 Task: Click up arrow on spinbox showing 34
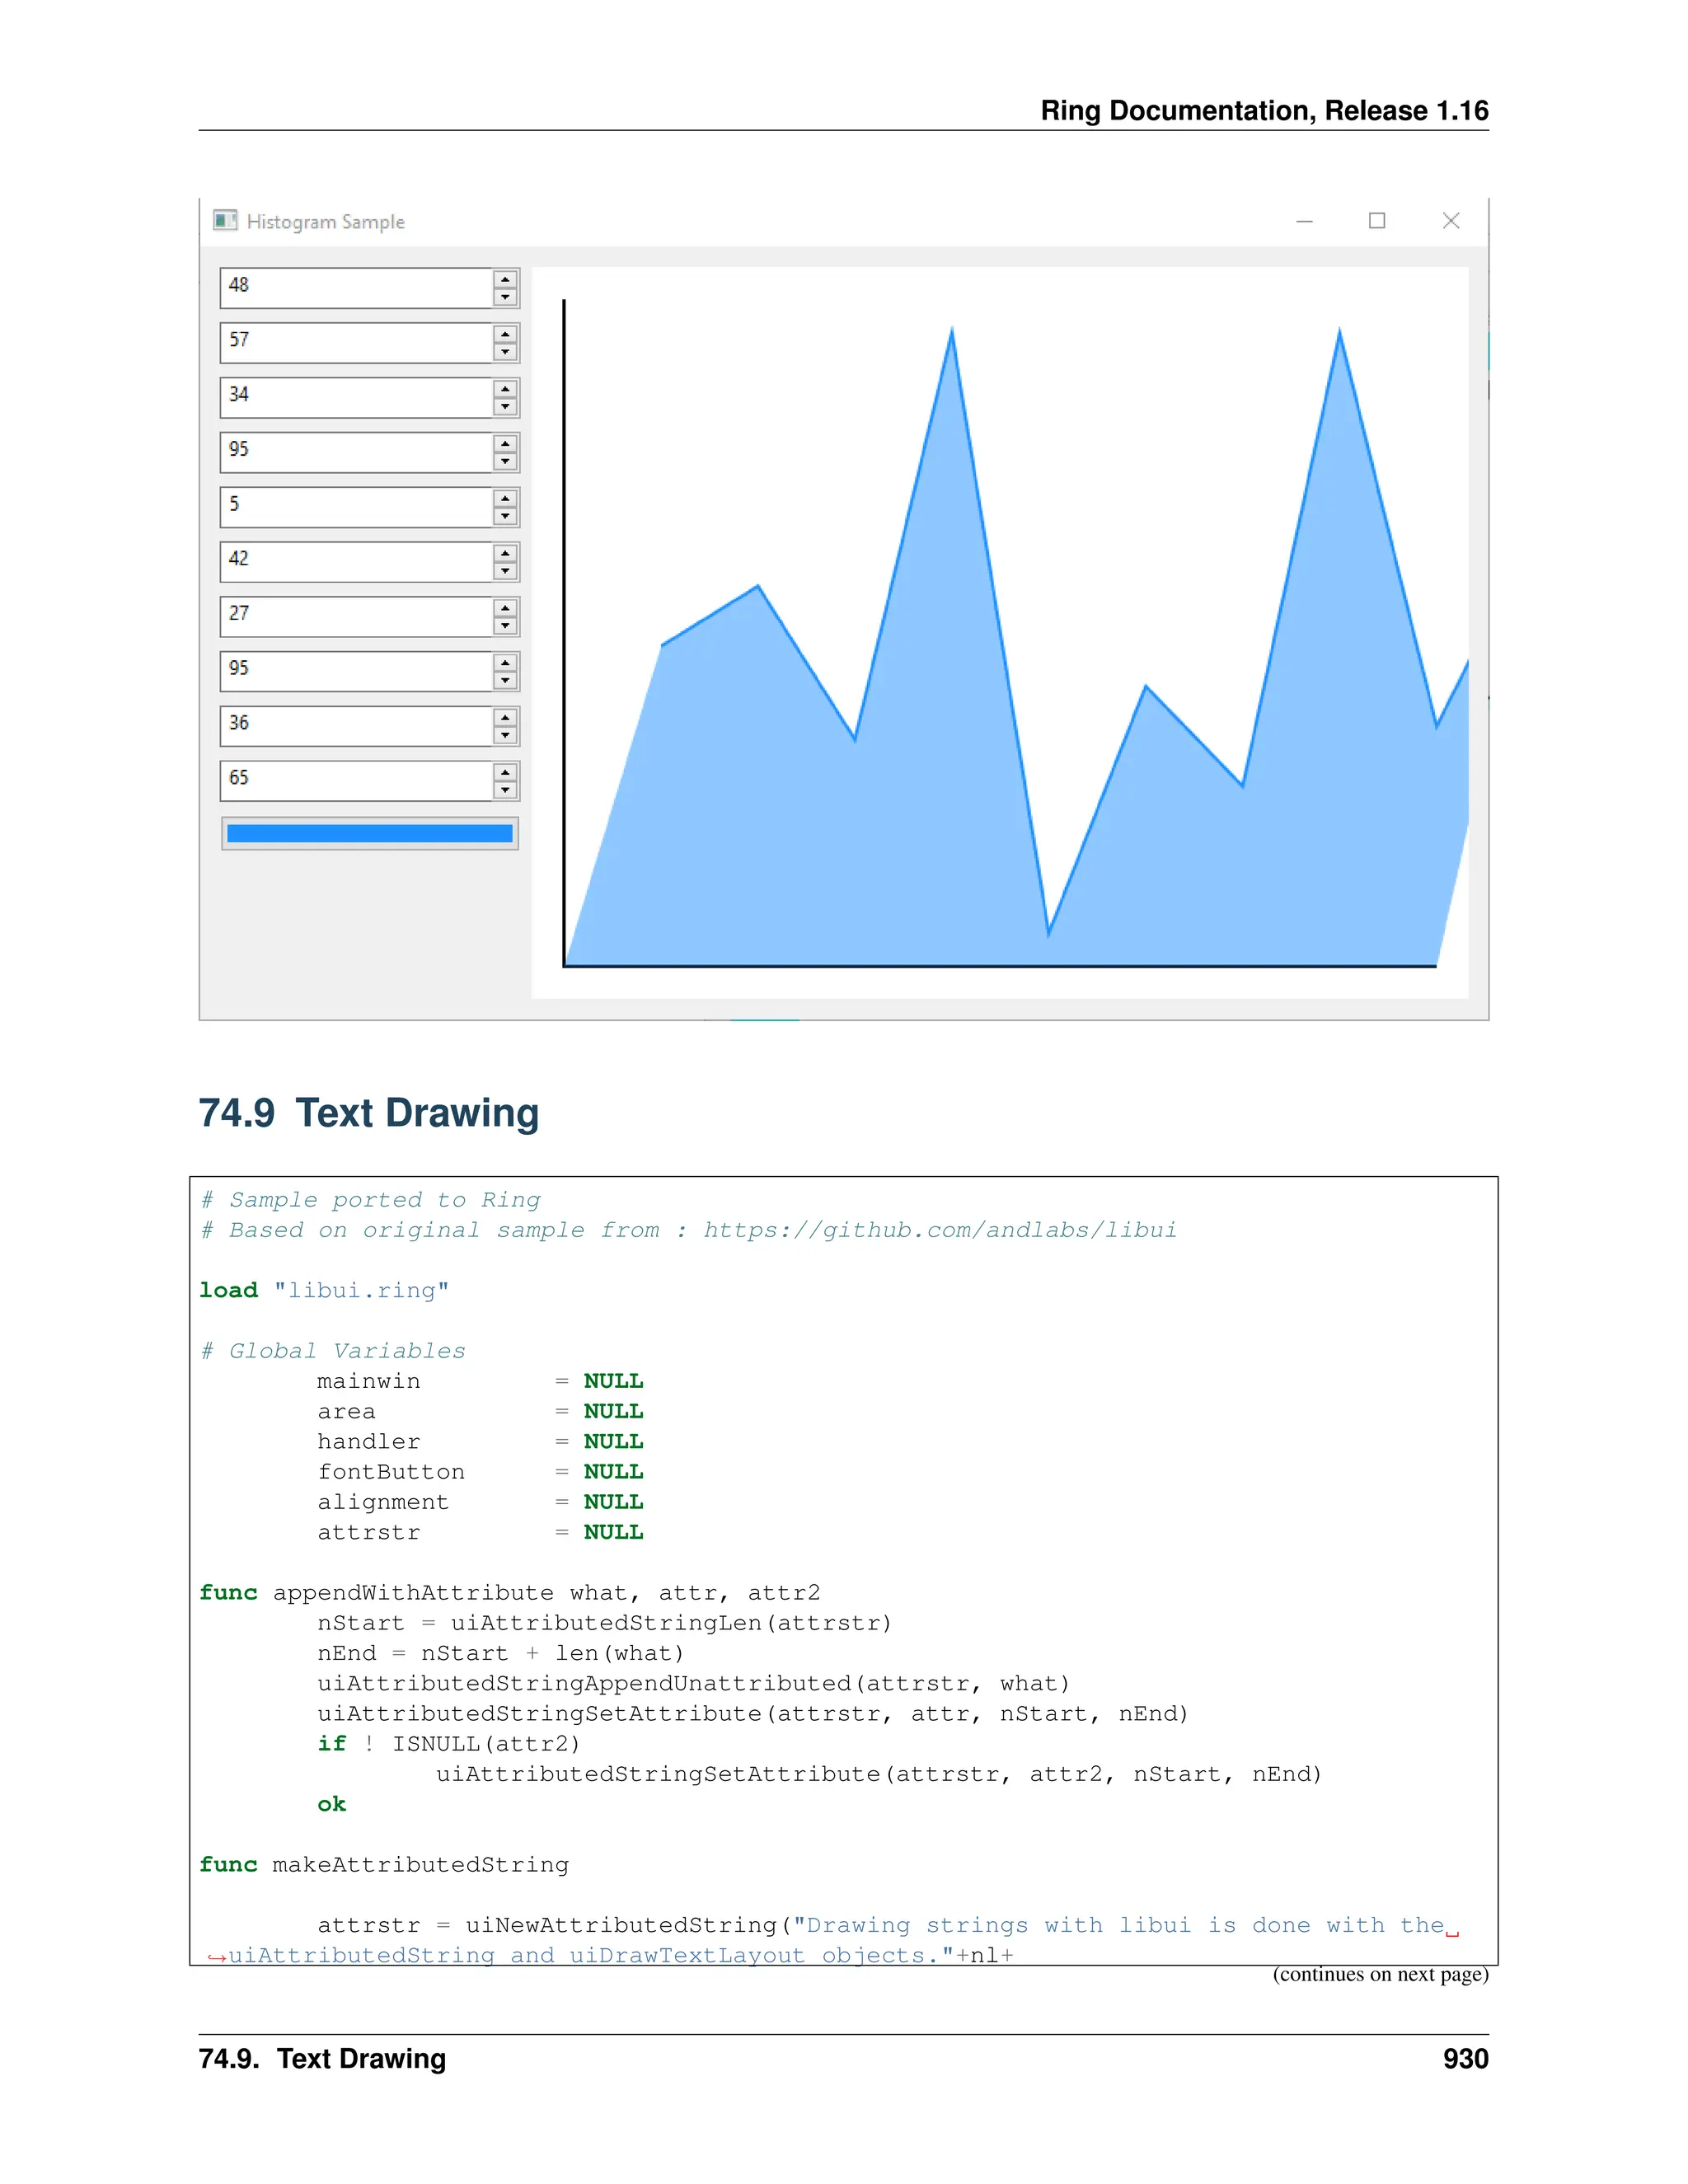click(x=505, y=389)
